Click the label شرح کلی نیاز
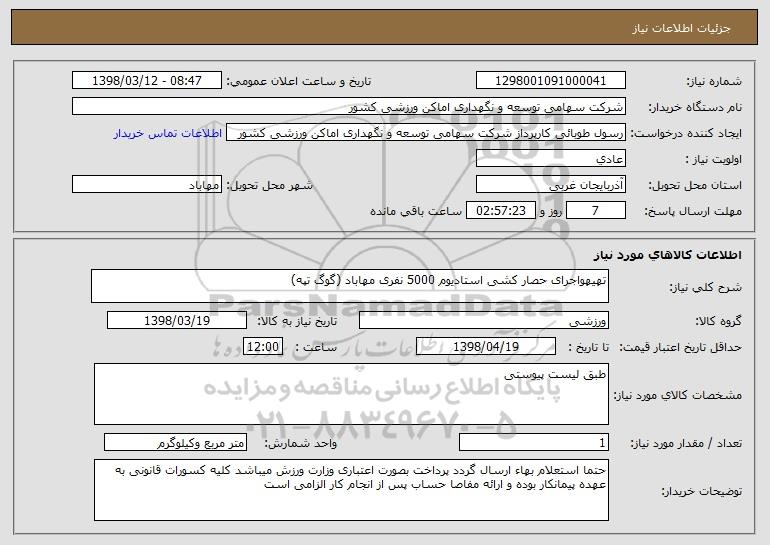The height and width of the screenshot is (545, 770). 706,287
